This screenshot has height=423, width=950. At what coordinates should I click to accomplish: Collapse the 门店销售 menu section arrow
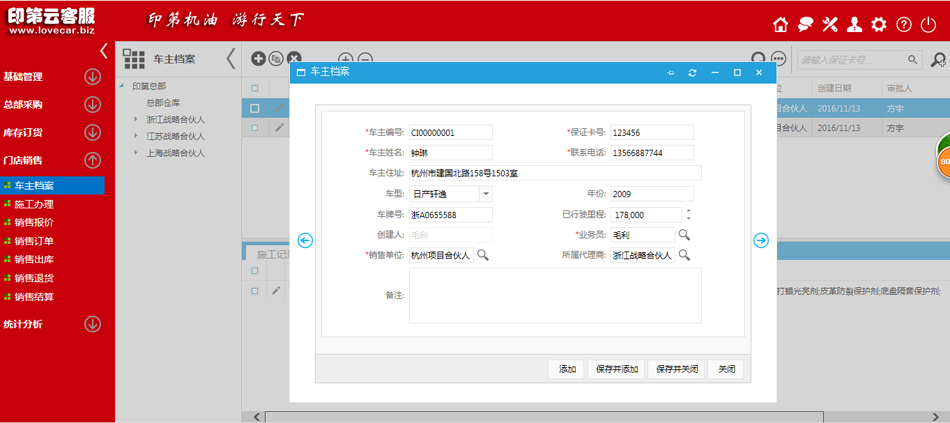92,160
